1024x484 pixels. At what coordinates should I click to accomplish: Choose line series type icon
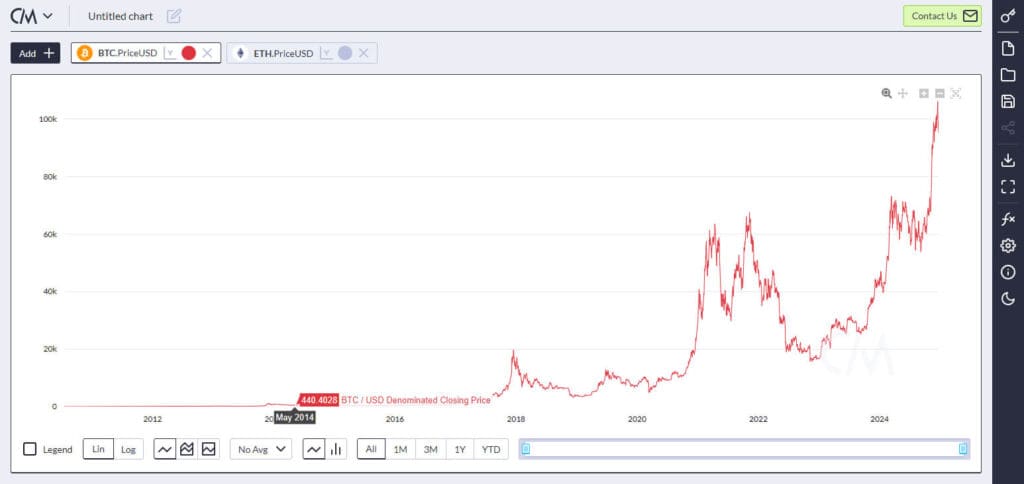(314, 449)
